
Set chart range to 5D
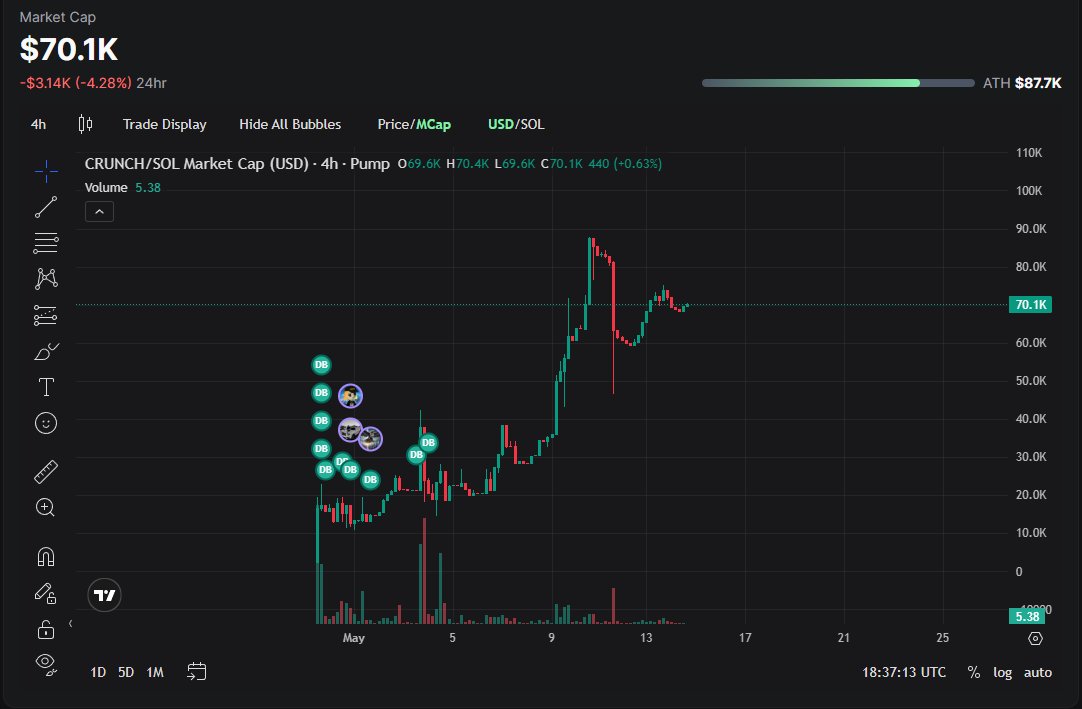(126, 672)
